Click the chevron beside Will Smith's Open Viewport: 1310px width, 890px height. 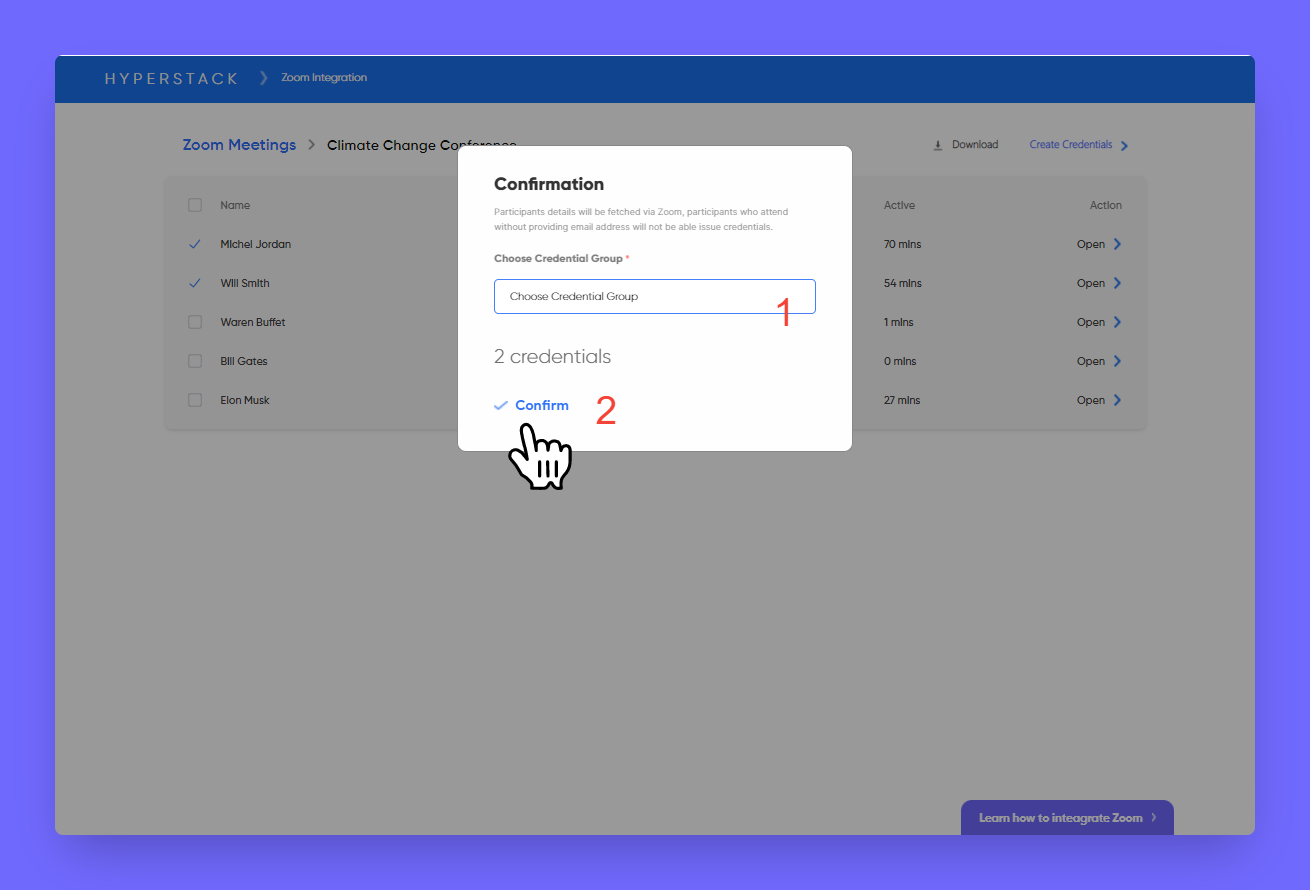1117,283
